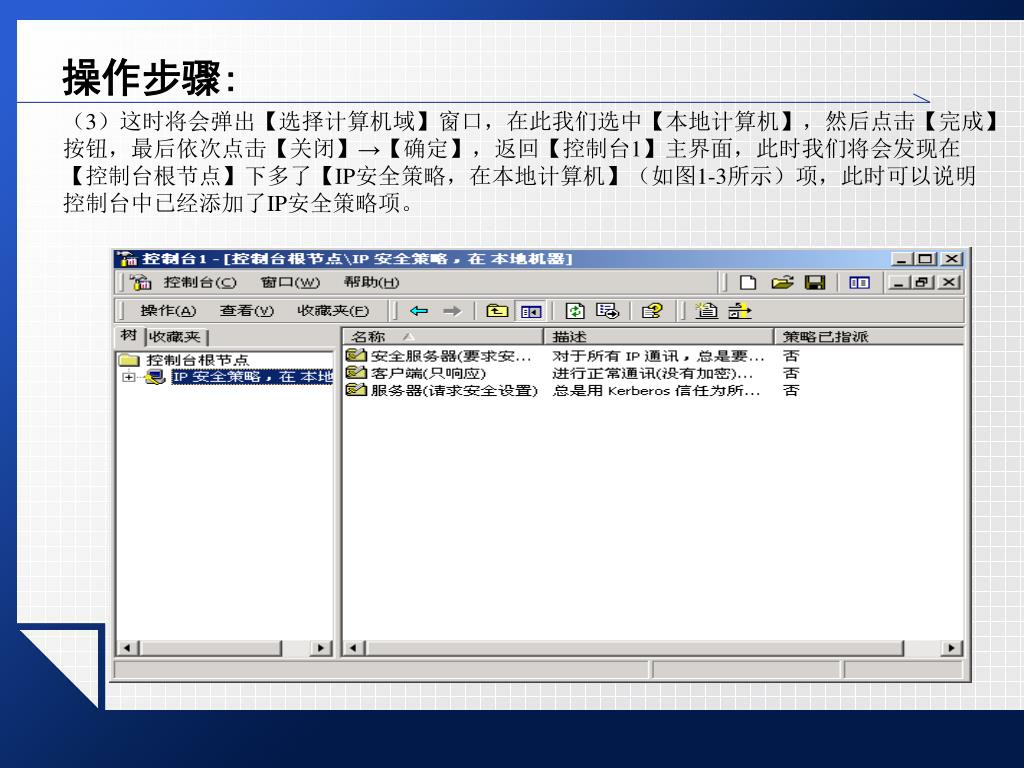Open the 收藏夹(F) menu
1024x768 pixels.
pos(333,311)
